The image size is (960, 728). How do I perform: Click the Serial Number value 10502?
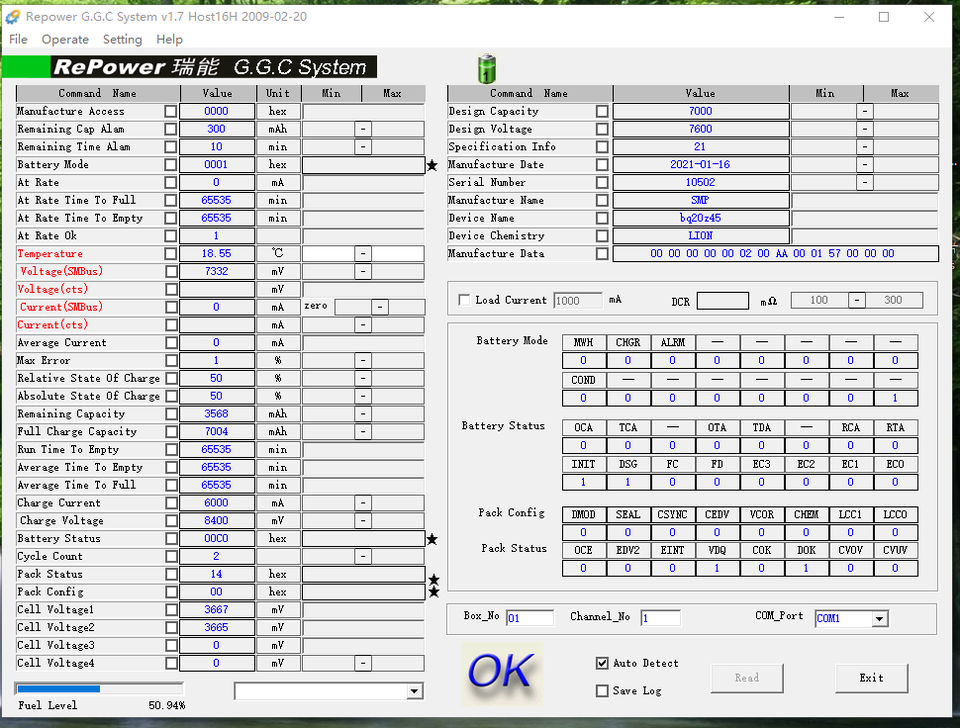[x=700, y=182]
